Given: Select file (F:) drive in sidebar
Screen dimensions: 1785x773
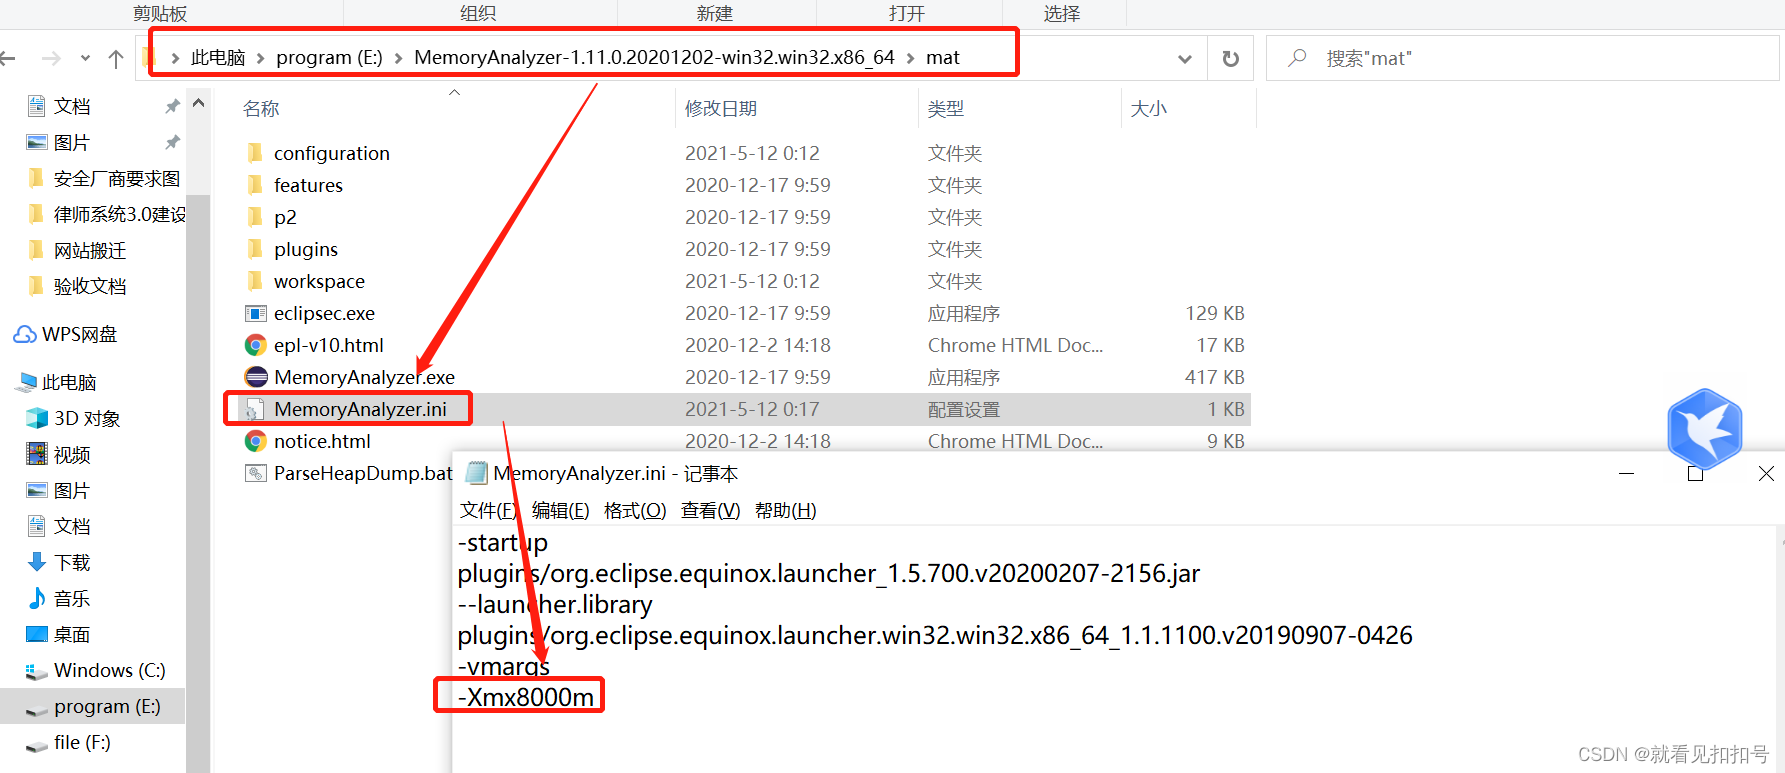Looking at the screenshot, I should (x=68, y=742).
